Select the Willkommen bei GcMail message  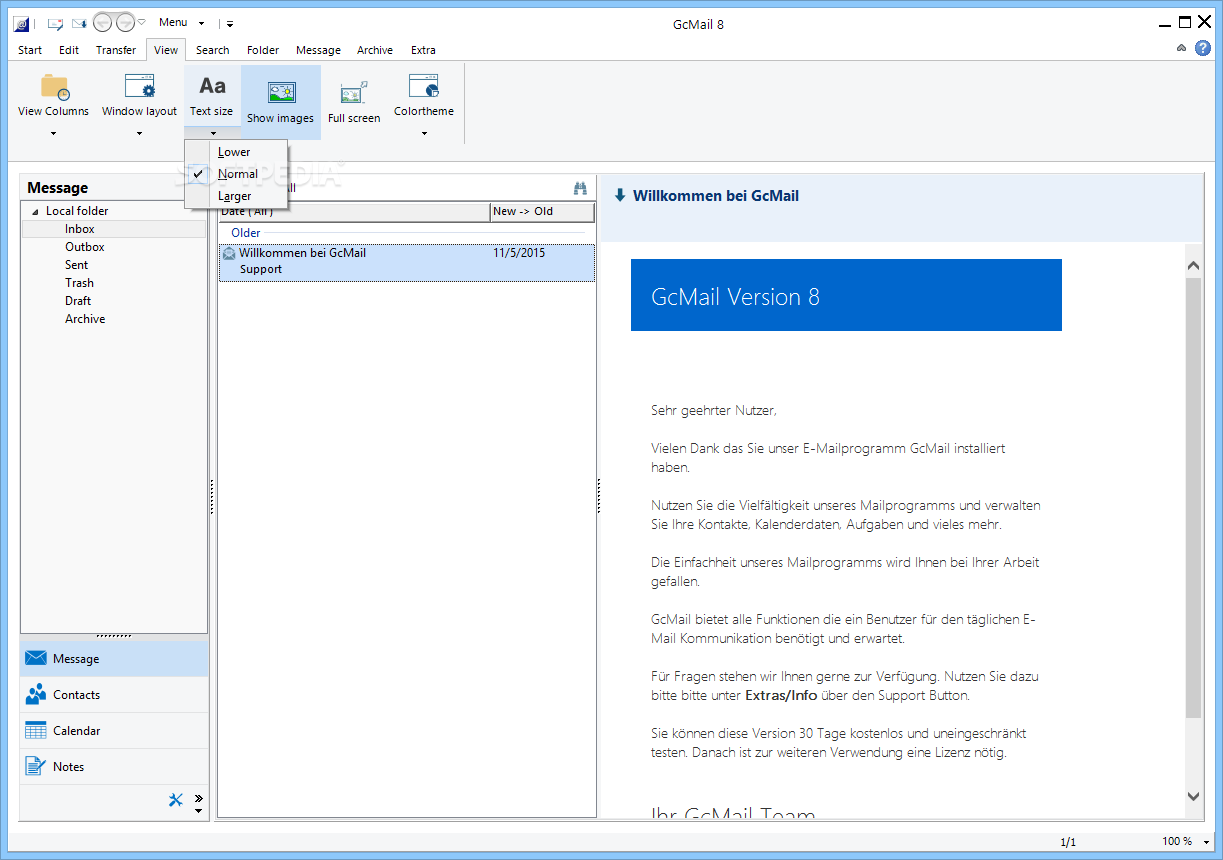[407, 262]
